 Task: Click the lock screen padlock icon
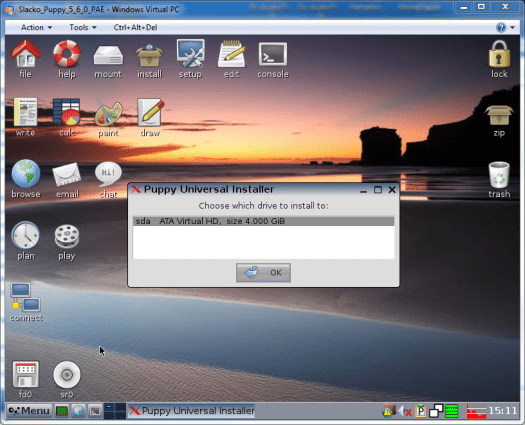coord(499,54)
